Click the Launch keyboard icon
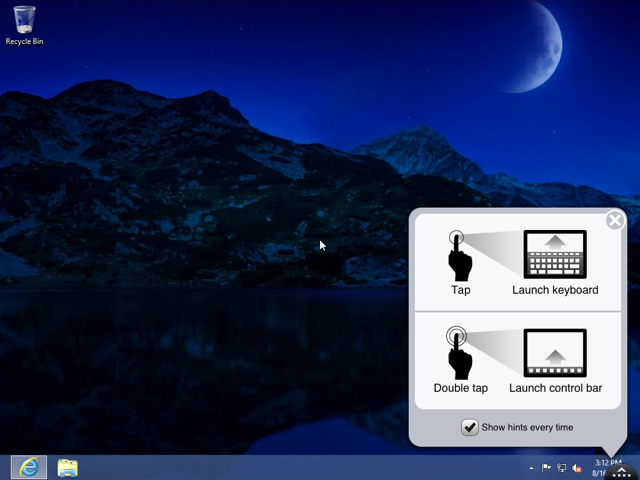The width and height of the screenshot is (640, 480). (555, 254)
